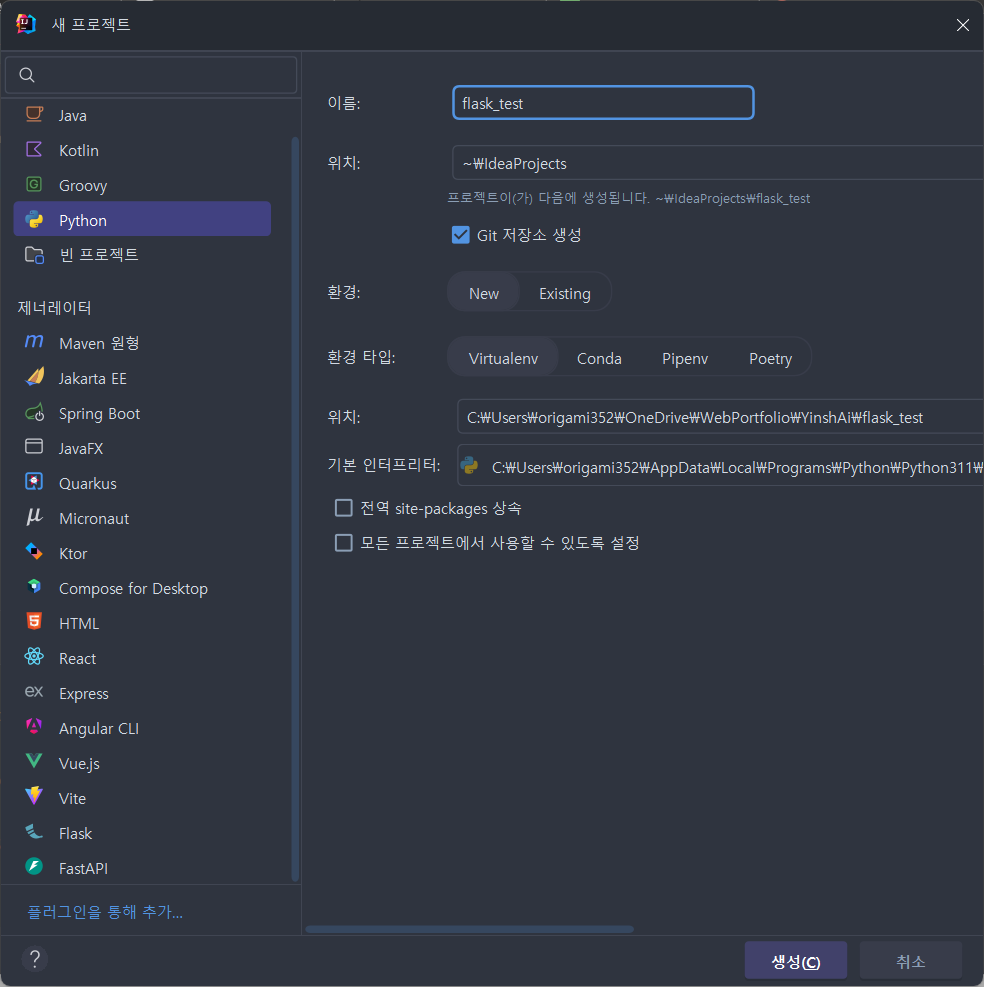
Task: Click the 생성(C) create button
Action: [796, 961]
